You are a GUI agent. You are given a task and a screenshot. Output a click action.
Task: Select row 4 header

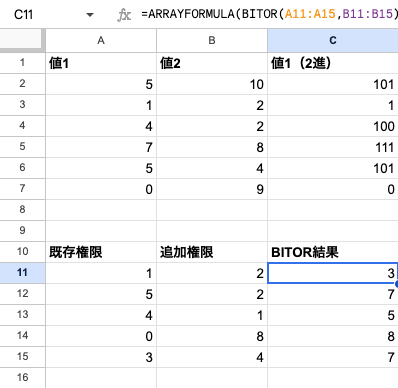click(x=22, y=126)
